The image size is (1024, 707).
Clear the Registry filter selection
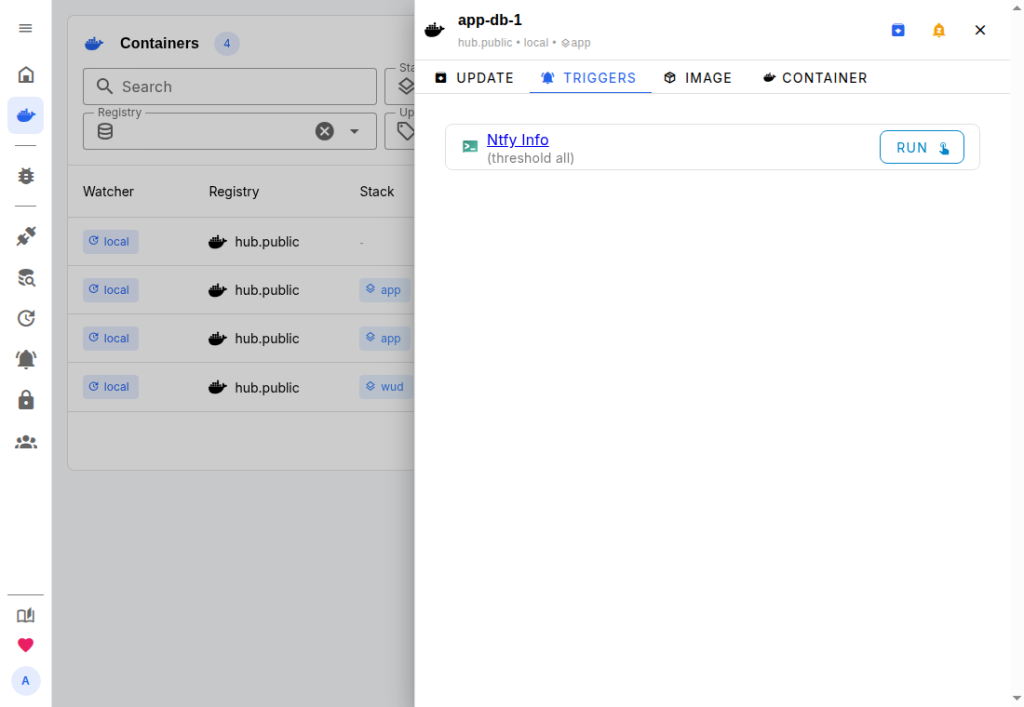325,131
